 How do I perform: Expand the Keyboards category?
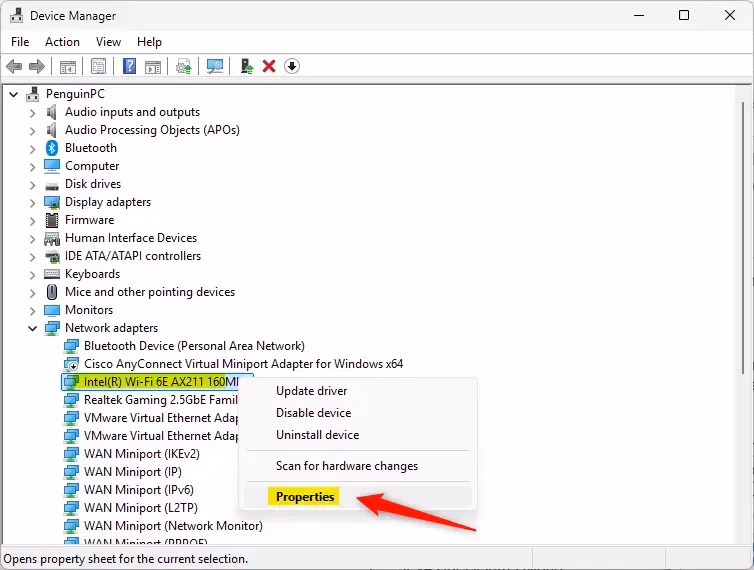pyautogui.click(x=33, y=274)
